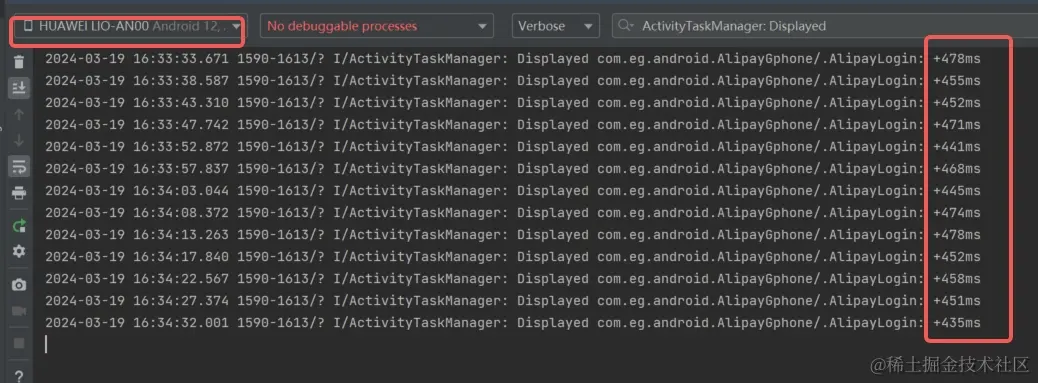Take a device screenshot with camera icon

pyautogui.click(x=19, y=285)
